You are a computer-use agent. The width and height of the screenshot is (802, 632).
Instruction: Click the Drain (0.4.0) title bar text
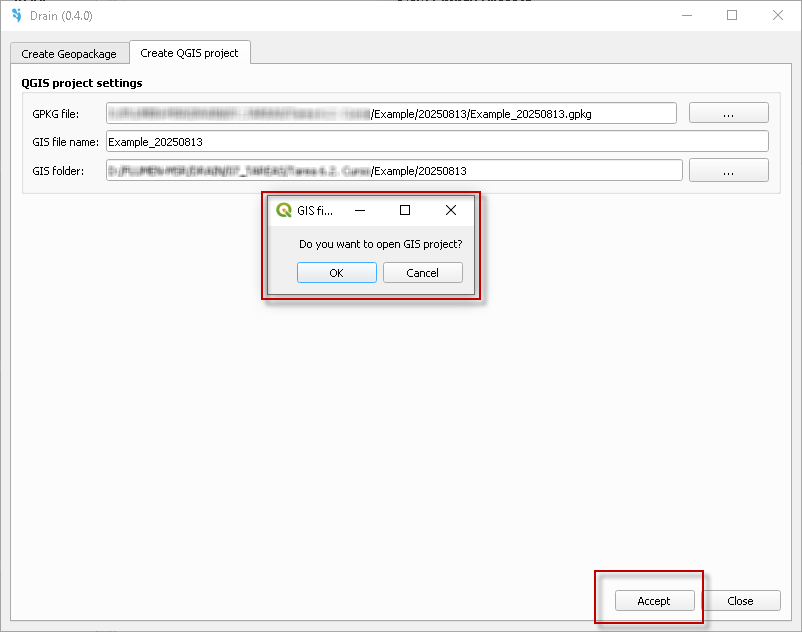point(60,15)
